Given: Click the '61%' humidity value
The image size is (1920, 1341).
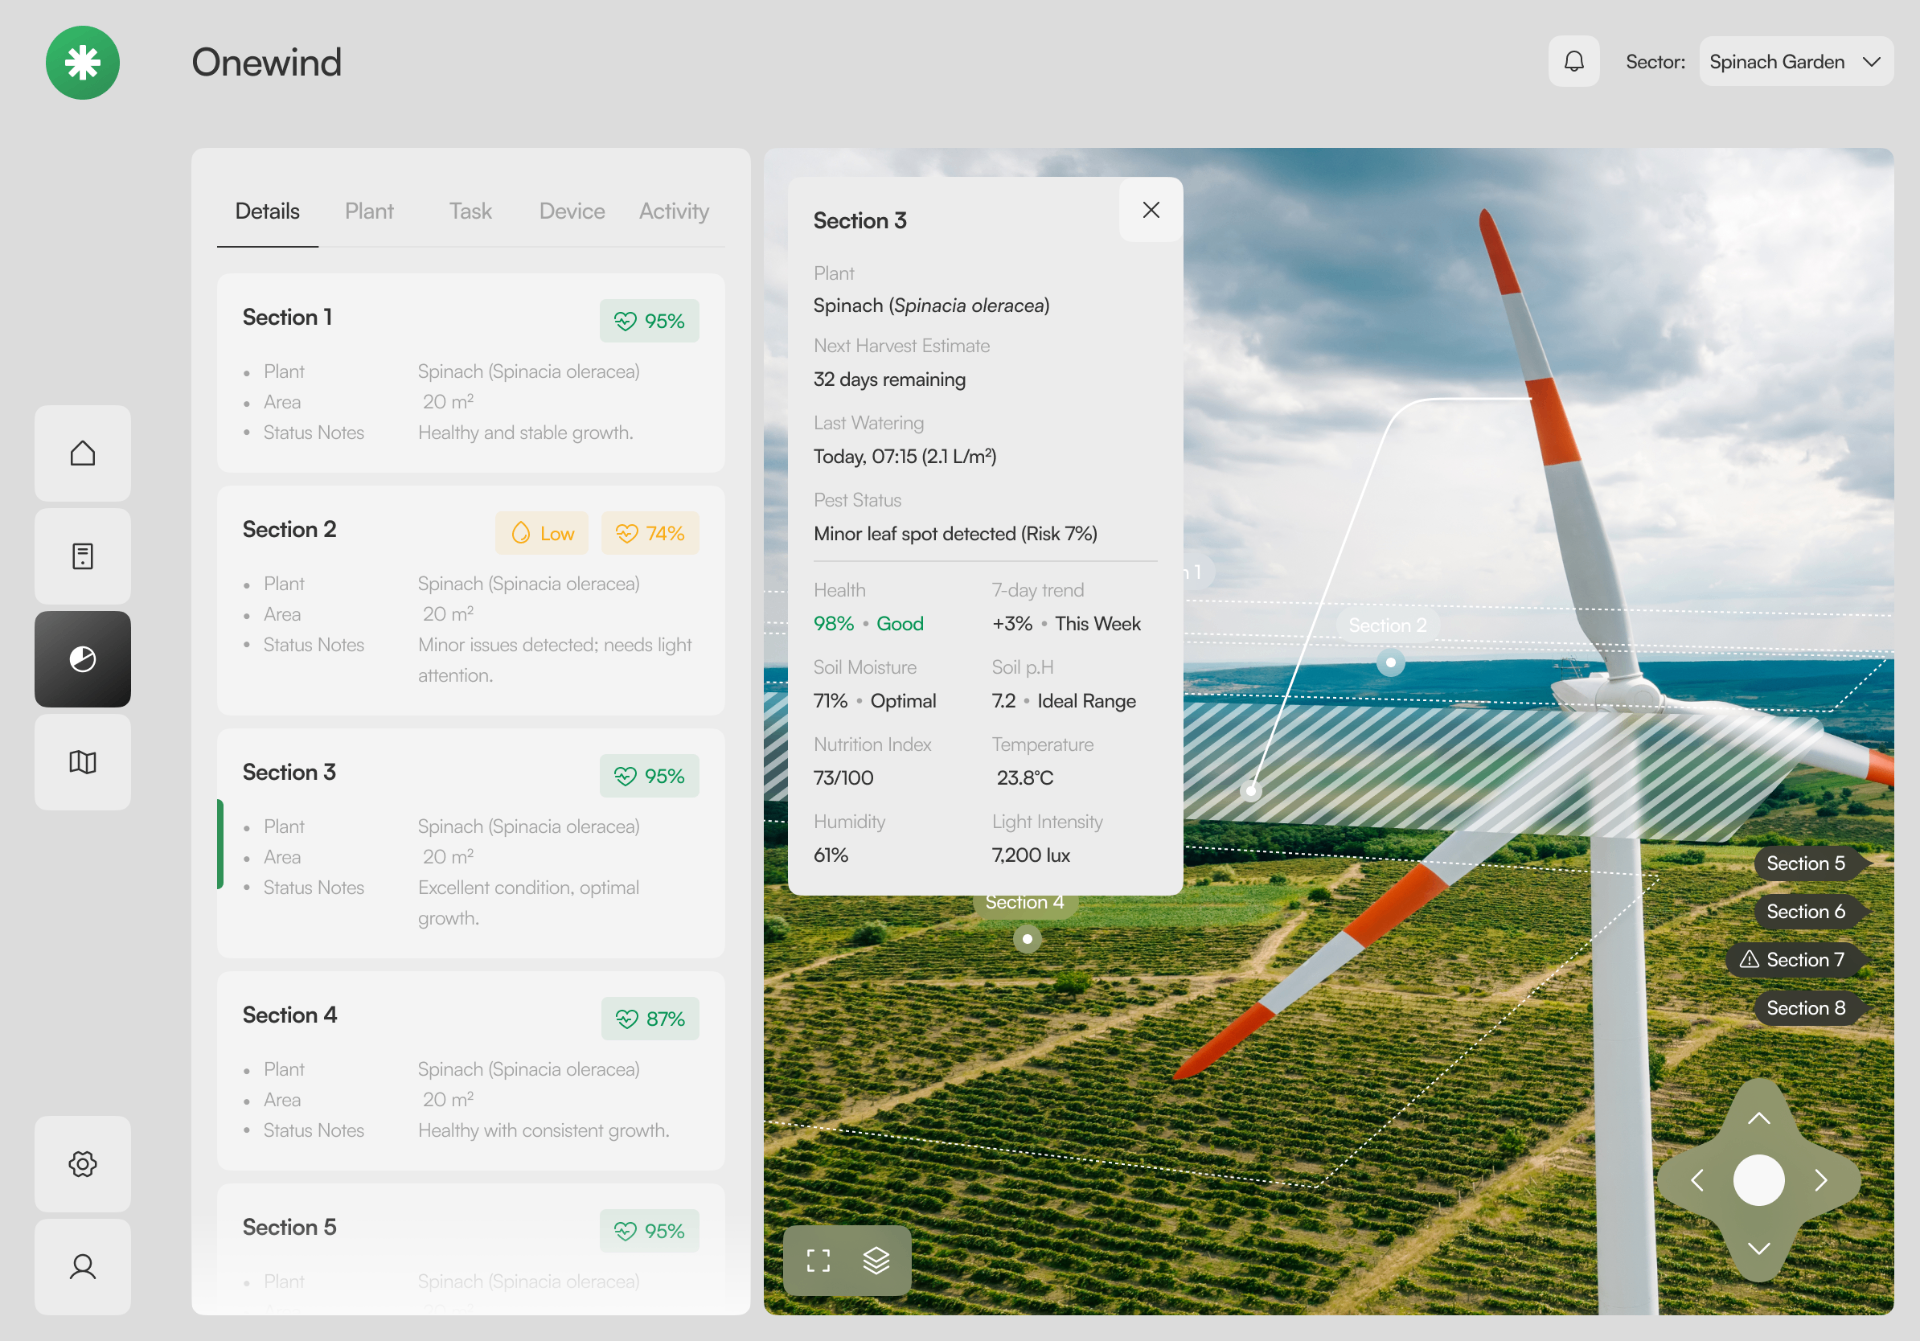Looking at the screenshot, I should (831, 856).
